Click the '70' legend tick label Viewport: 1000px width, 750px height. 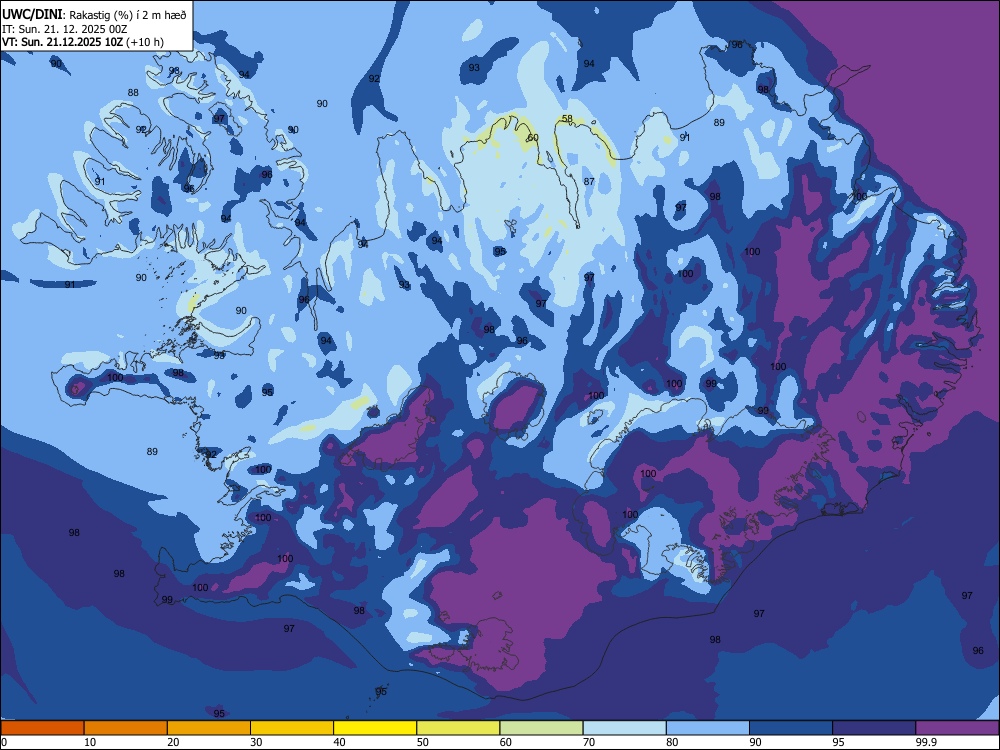(x=589, y=742)
